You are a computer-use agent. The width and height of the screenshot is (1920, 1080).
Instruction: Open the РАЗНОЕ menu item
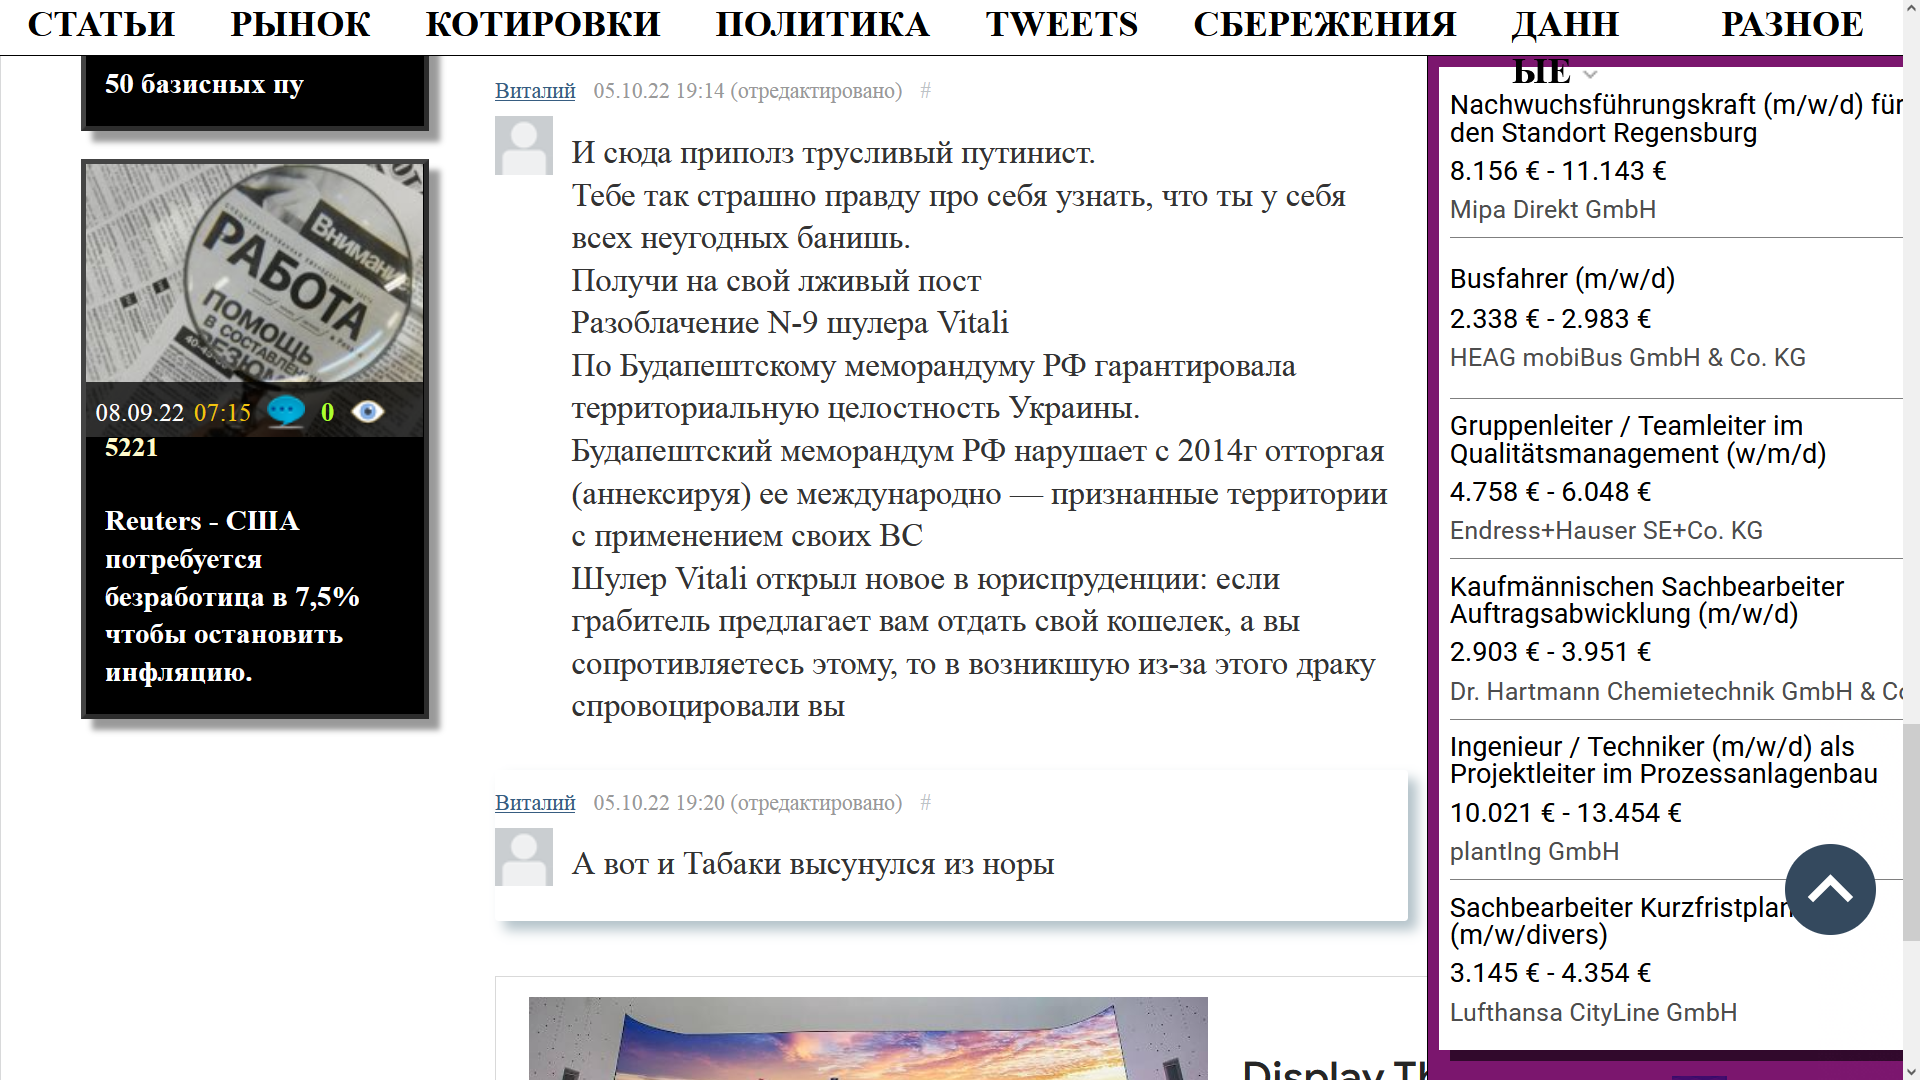[x=1791, y=24]
